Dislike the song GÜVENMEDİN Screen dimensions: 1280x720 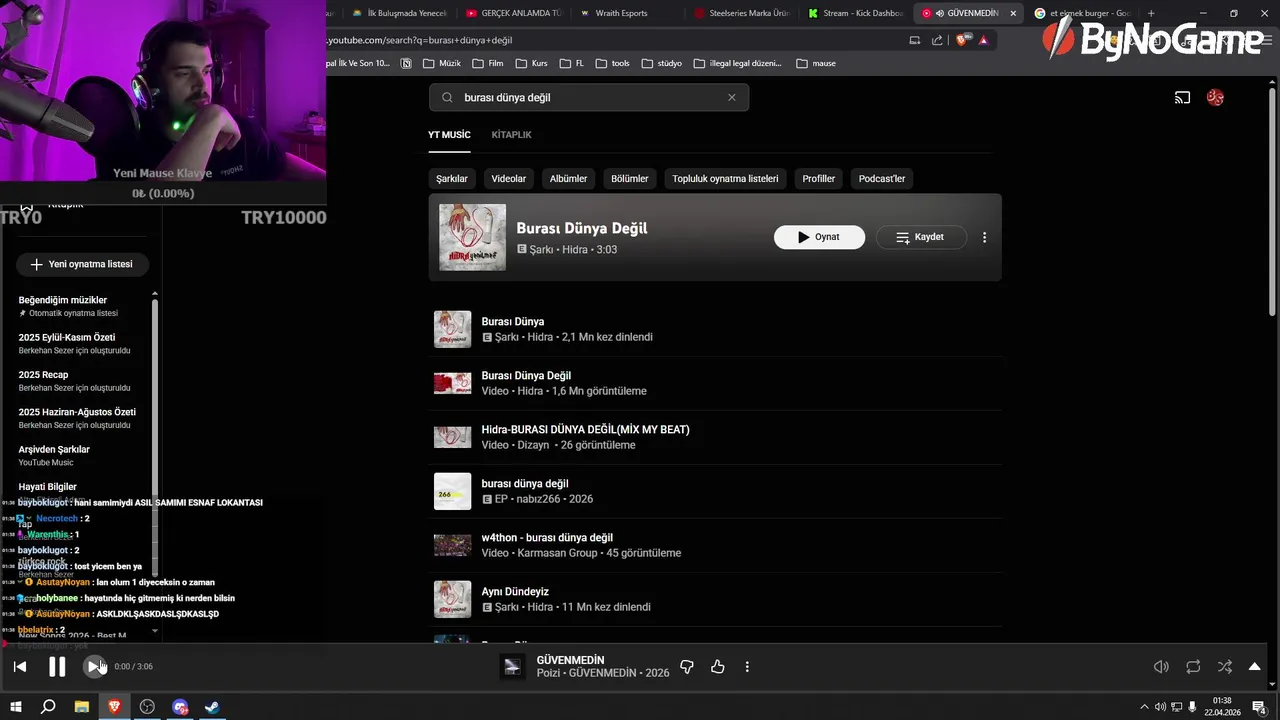687,667
